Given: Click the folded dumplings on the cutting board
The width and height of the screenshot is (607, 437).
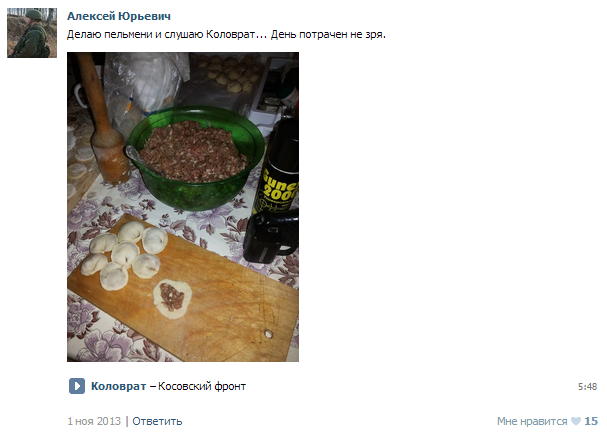Looking at the screenshot, I should pyautogui.click(x=125, y=255).
